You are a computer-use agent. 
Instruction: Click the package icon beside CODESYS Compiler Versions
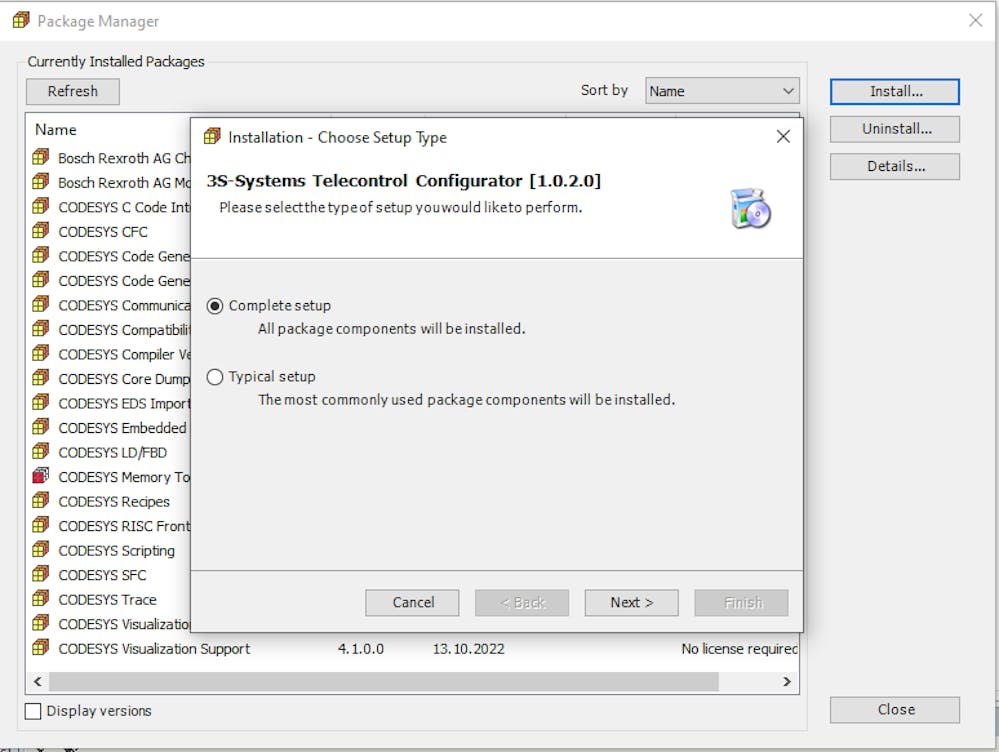[40, 353]
